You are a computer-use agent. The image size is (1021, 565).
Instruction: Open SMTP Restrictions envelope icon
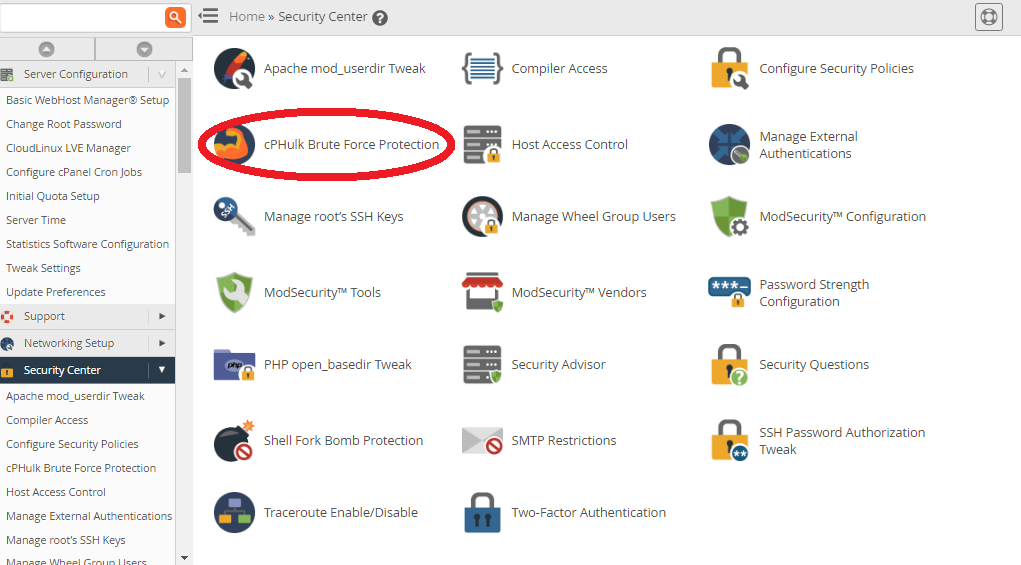[x=483, y=441]
